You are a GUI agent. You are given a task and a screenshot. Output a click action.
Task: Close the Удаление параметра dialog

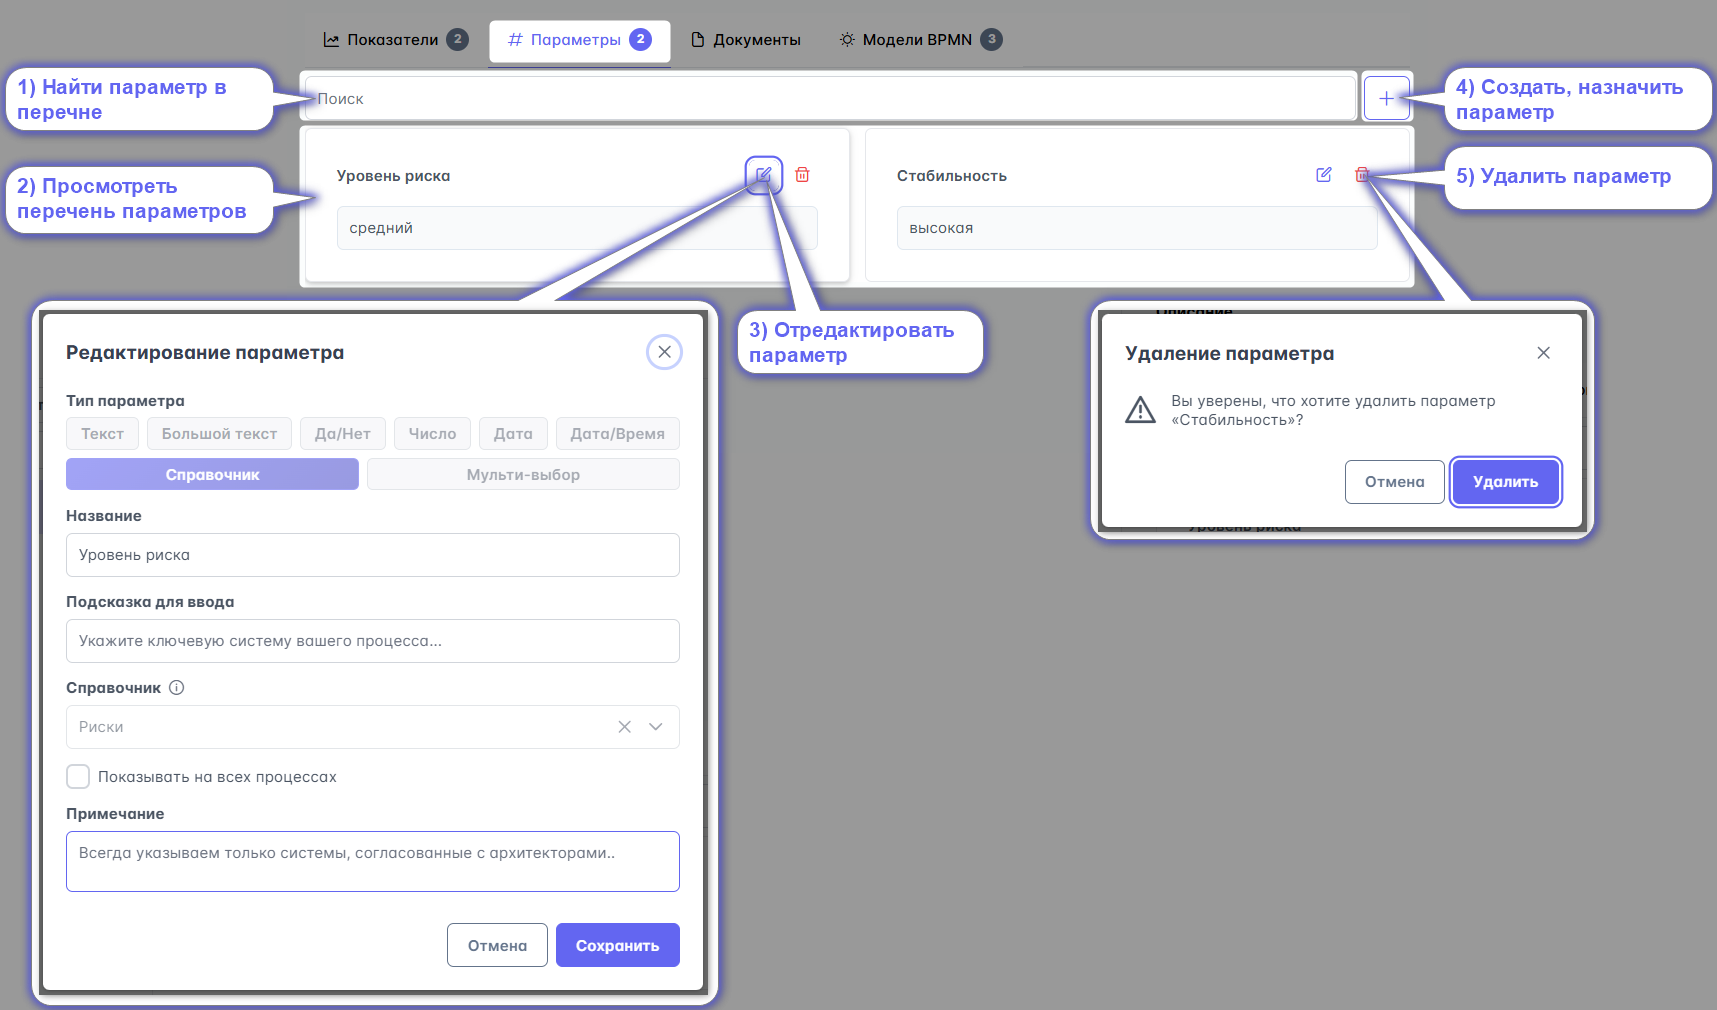[x=1543, y=353]
